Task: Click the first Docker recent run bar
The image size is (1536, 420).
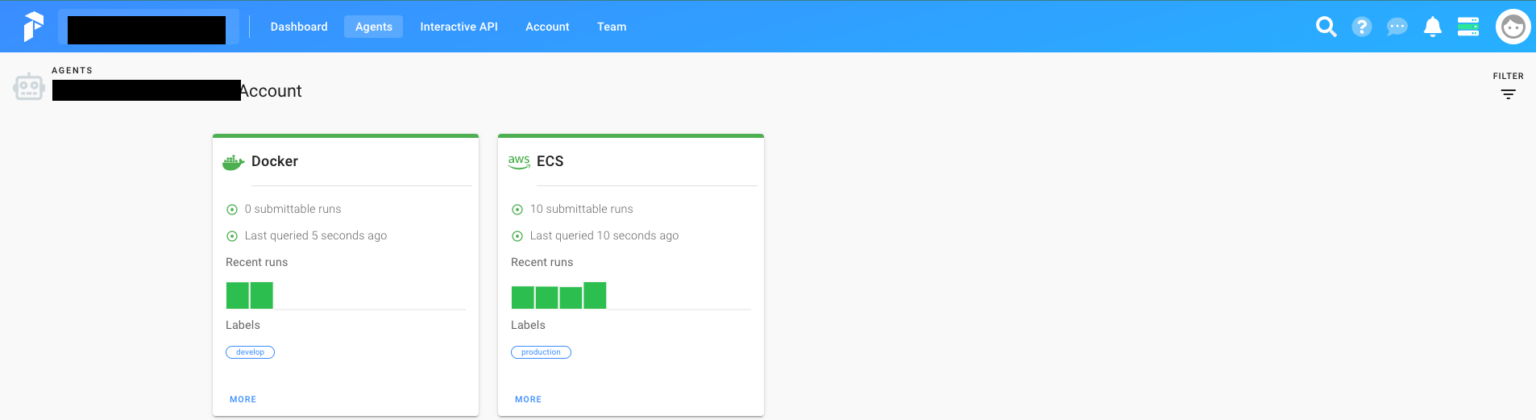Action: coord(237,295)
